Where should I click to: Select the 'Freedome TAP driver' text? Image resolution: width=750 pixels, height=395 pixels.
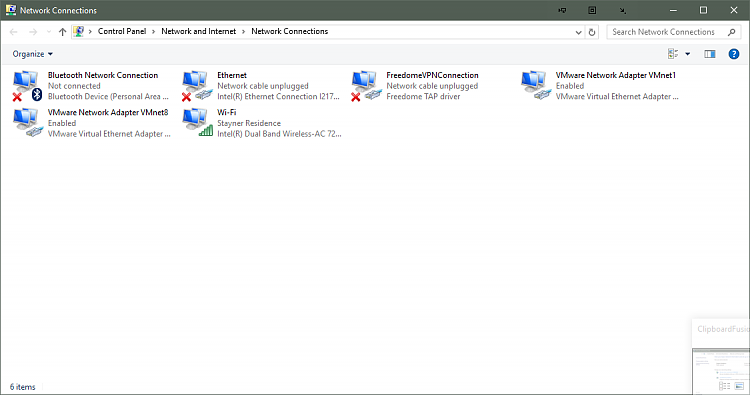pyautogui.click(x=423, y=97)
